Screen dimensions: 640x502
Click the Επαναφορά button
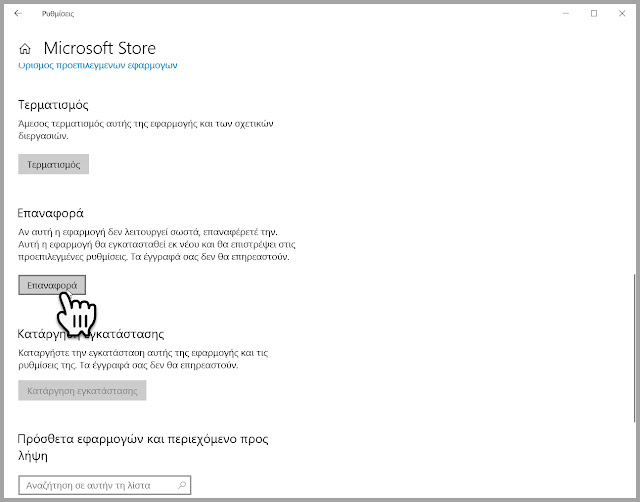point(52,285)
